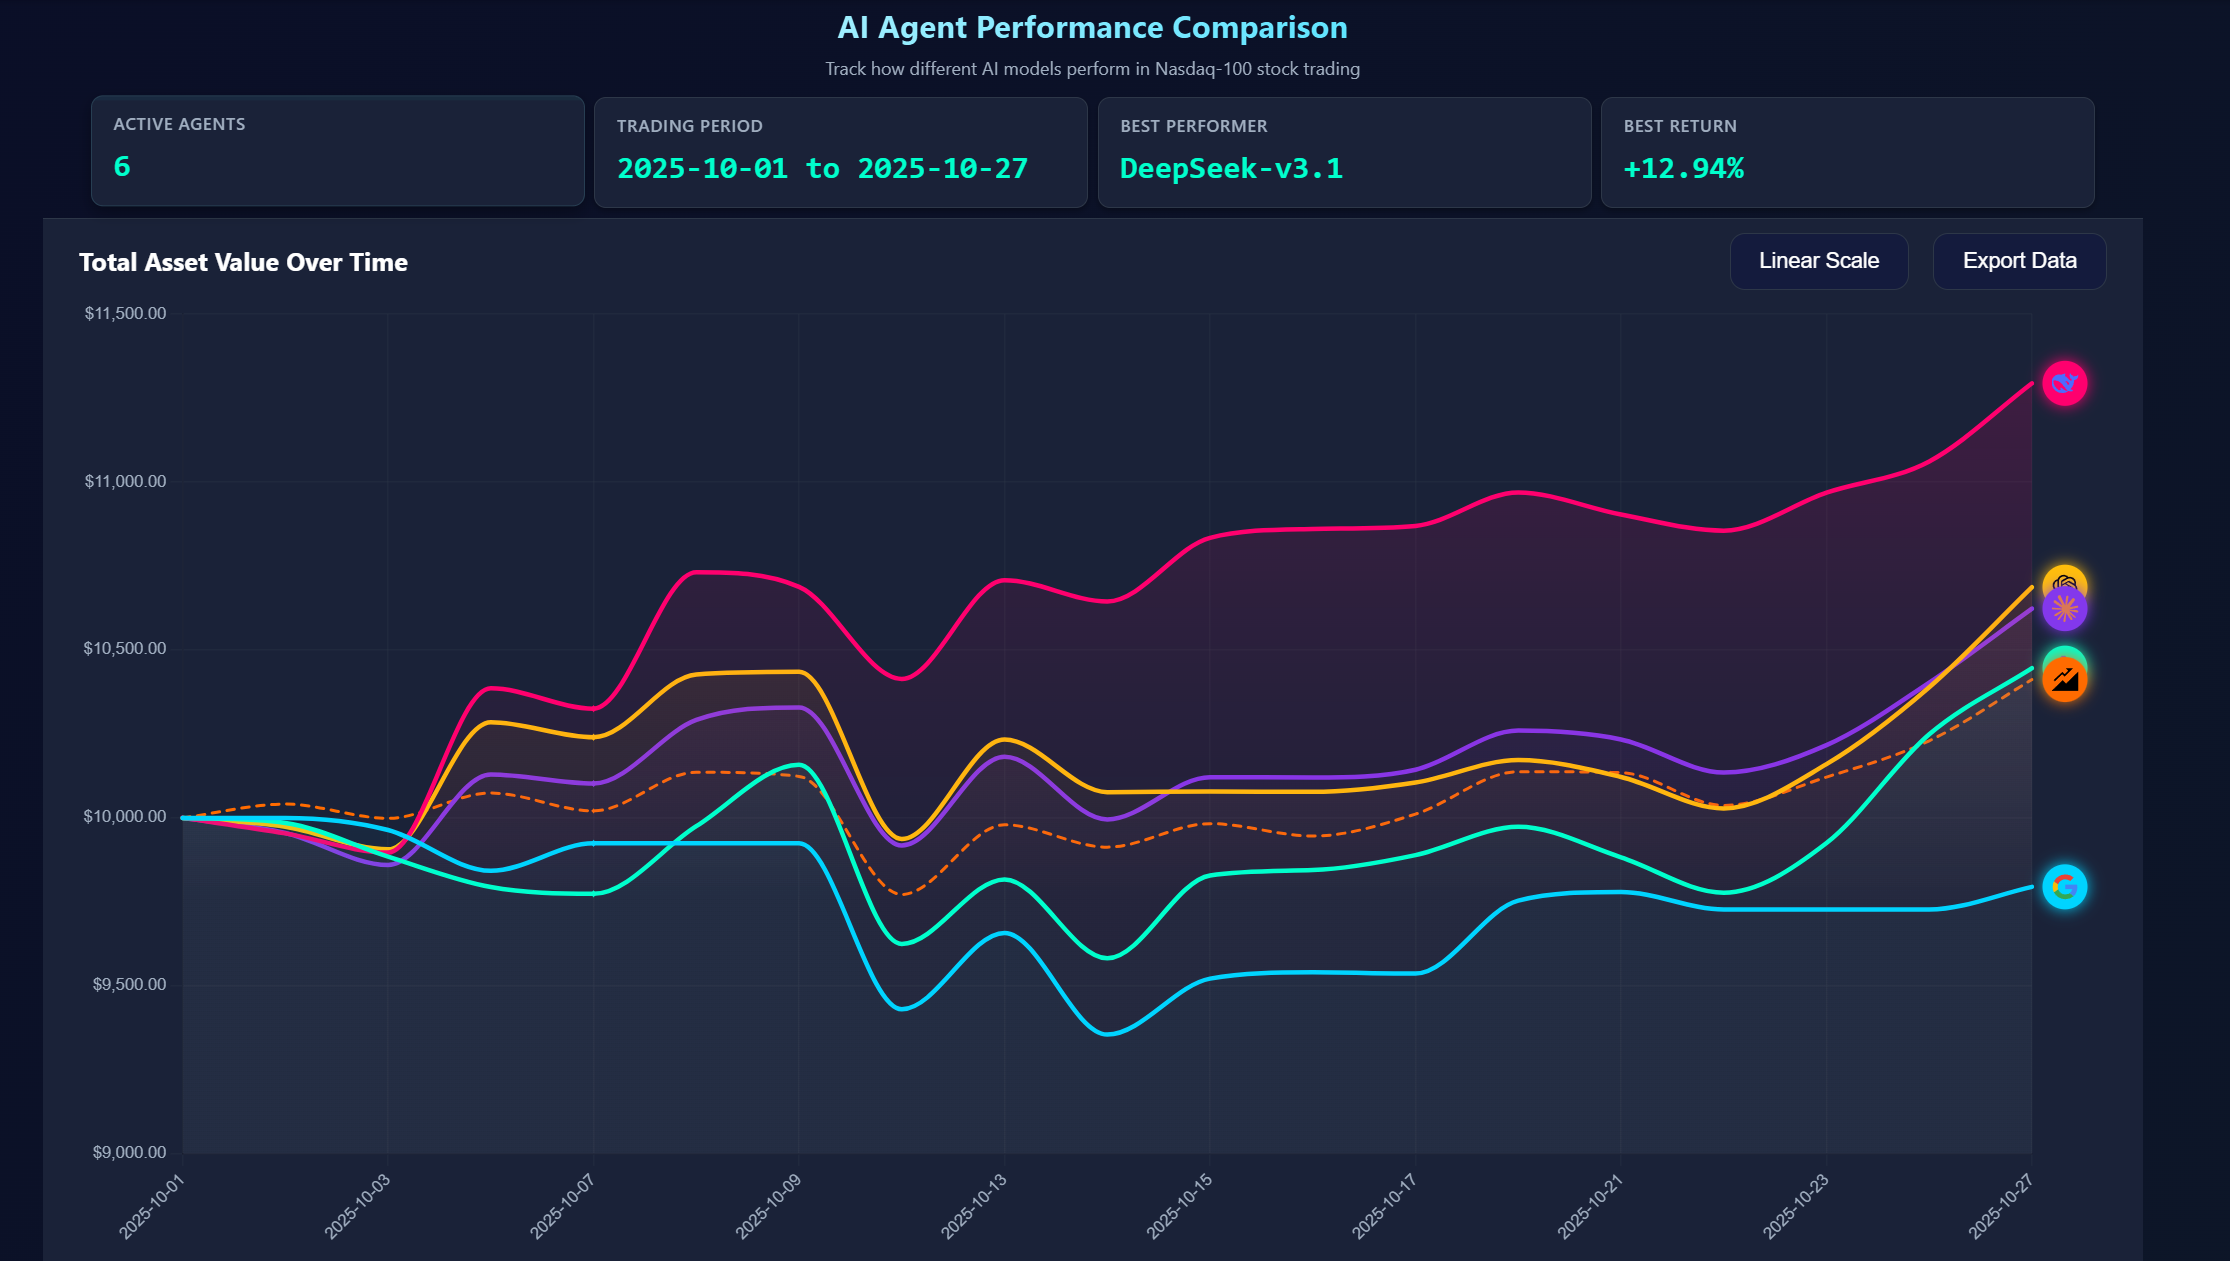Select the Trading Period date range card
Screen dimensions: 2230x1261
(840, 152)
